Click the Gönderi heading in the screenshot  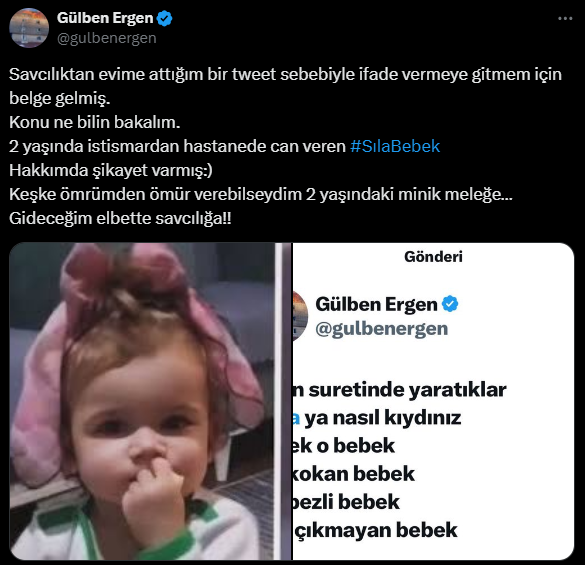pos(433,257)
